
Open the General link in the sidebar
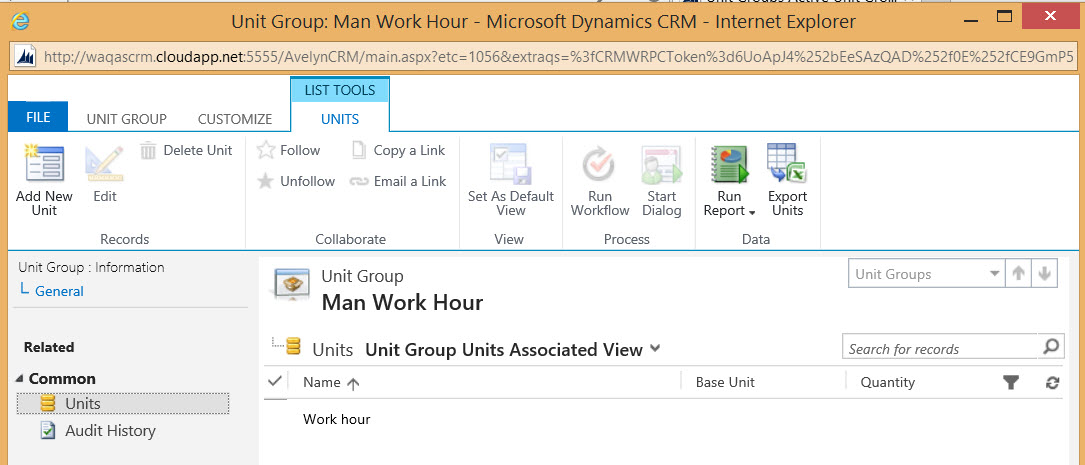(x=60, y=291)
